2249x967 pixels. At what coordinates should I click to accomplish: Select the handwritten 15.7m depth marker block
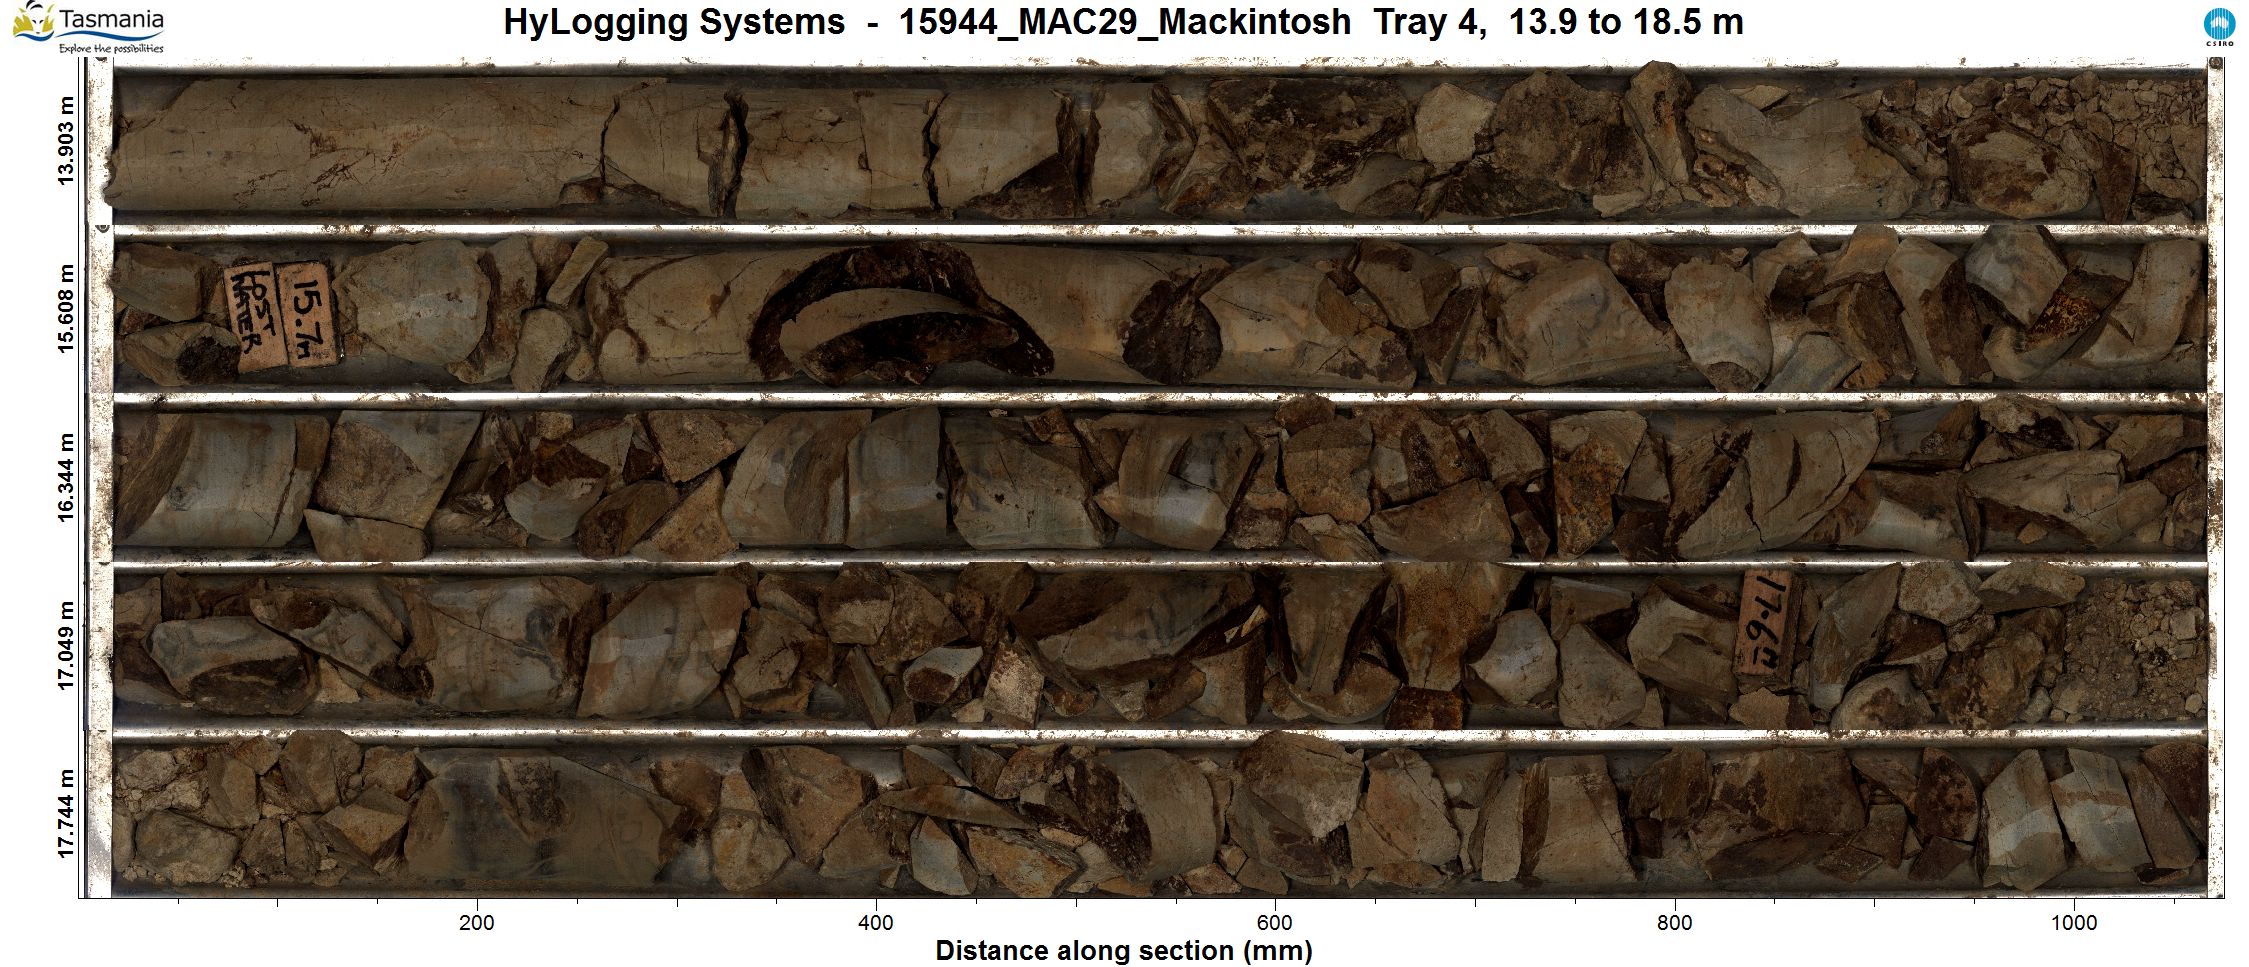[x=306, y=314]
